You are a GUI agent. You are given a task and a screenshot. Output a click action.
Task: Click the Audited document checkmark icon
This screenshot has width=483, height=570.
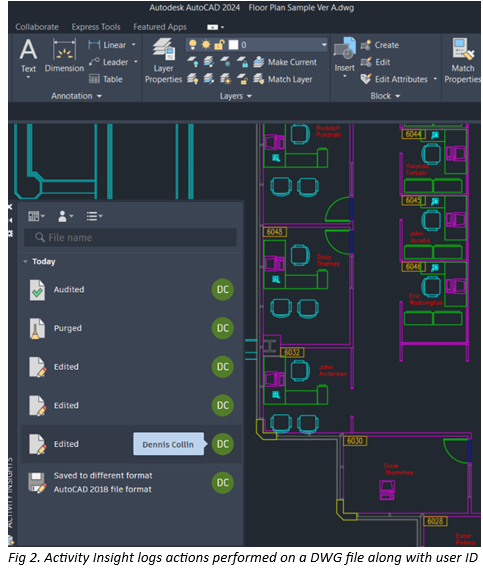tap(37, 290)
